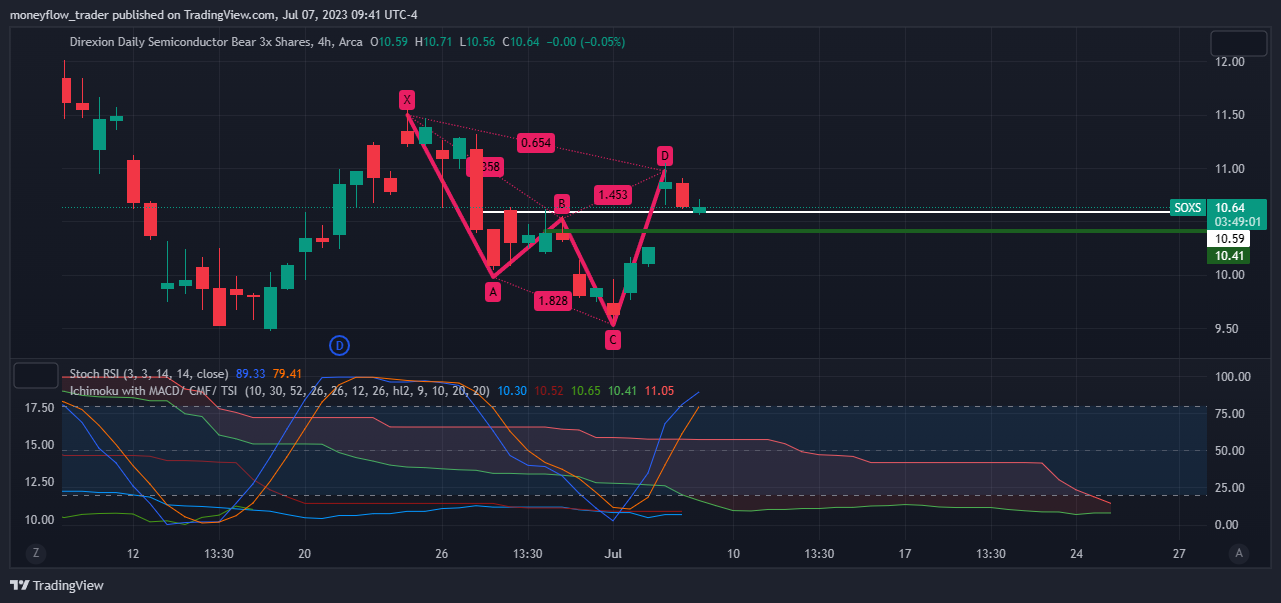Click the 24 date on time axis
Image resolution: width=1281 pixels, height=603 pixels.
1076,553
